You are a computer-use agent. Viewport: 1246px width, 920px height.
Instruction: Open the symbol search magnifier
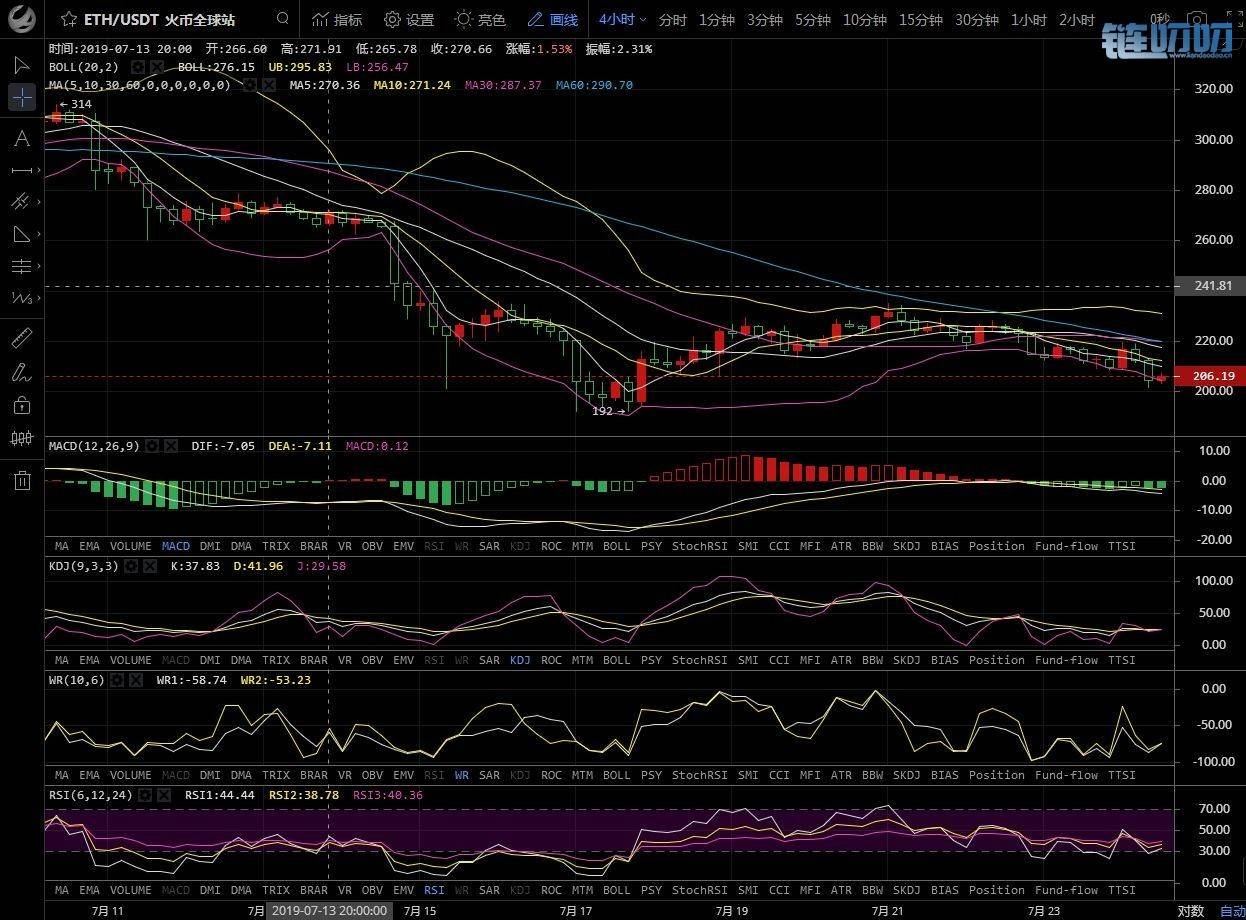click(283, 19)
